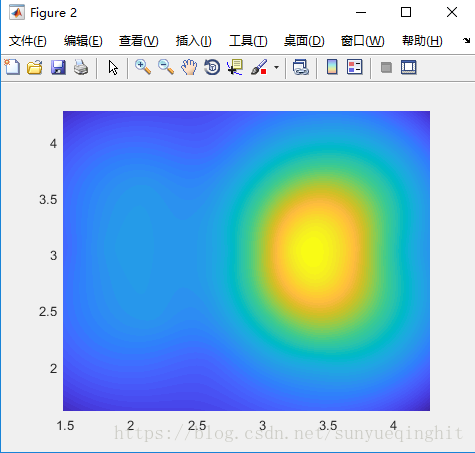
Task: Activate the Brush data tool
Action: pyautogui.click(x=259, y=67)
